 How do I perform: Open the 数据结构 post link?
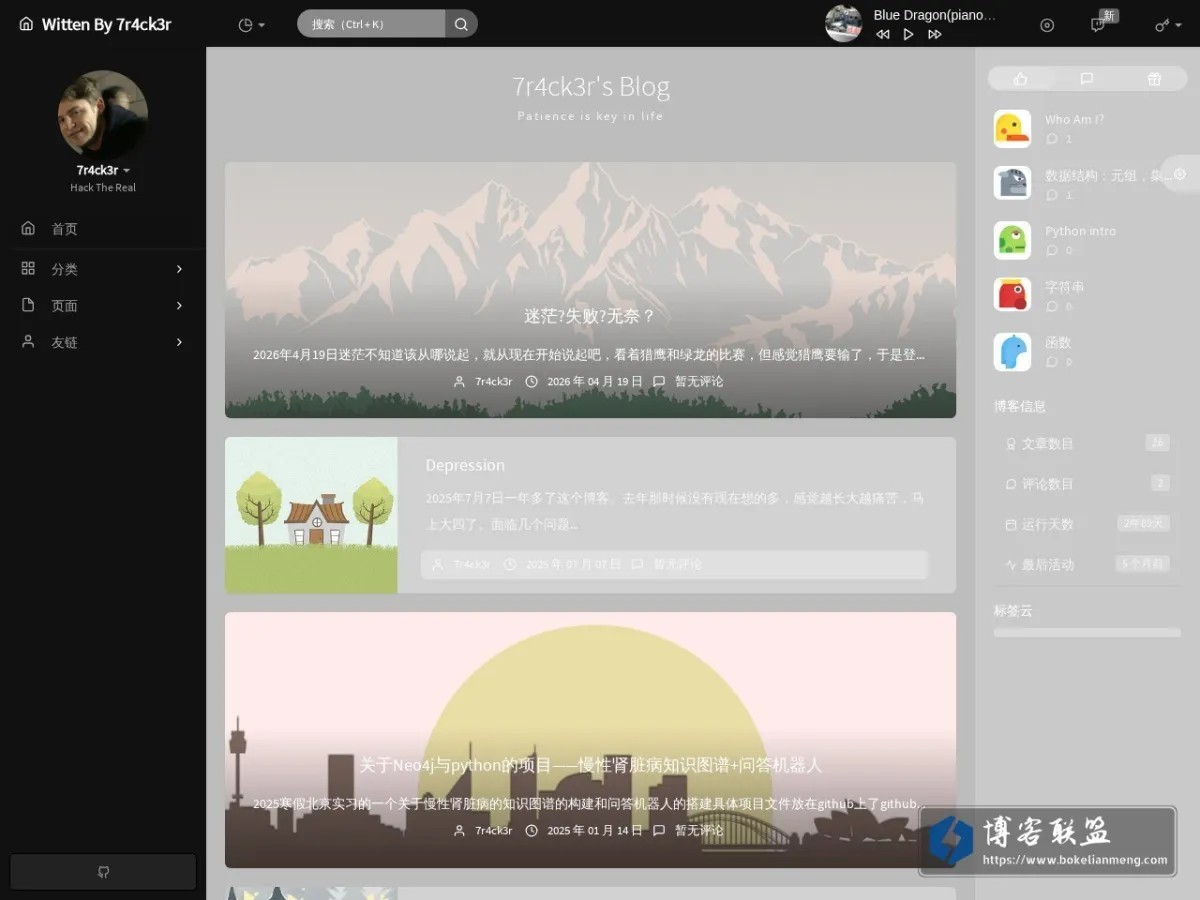point(1108,176)
